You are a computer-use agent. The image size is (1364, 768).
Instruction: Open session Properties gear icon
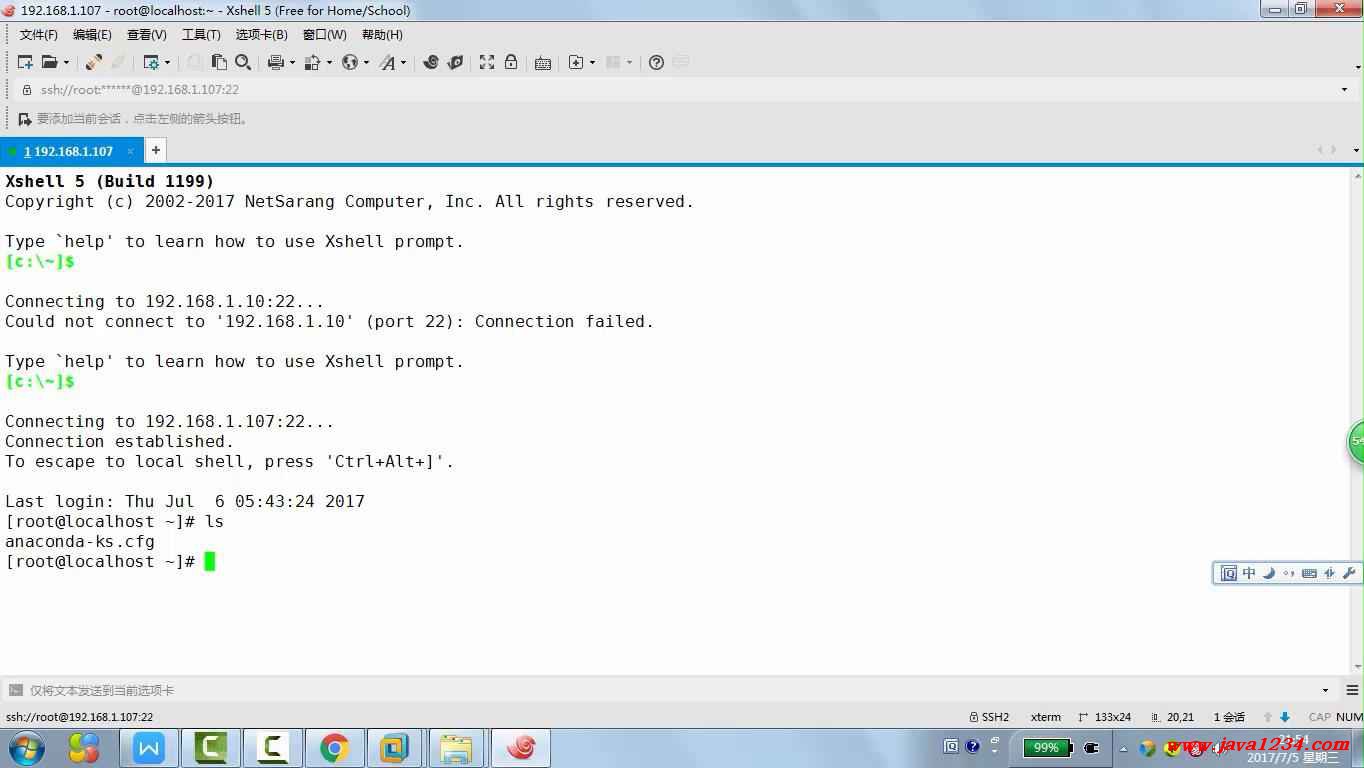[x=151, y=62]
